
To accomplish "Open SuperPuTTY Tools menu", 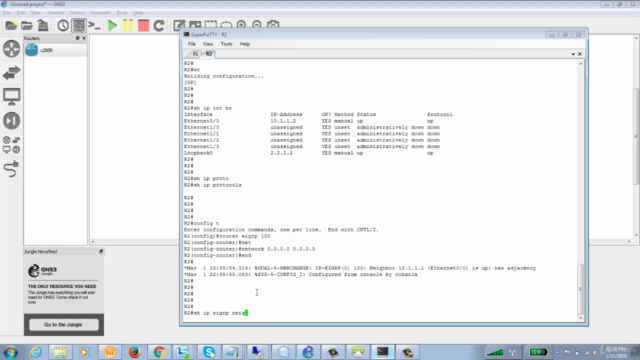I will 226,44.
